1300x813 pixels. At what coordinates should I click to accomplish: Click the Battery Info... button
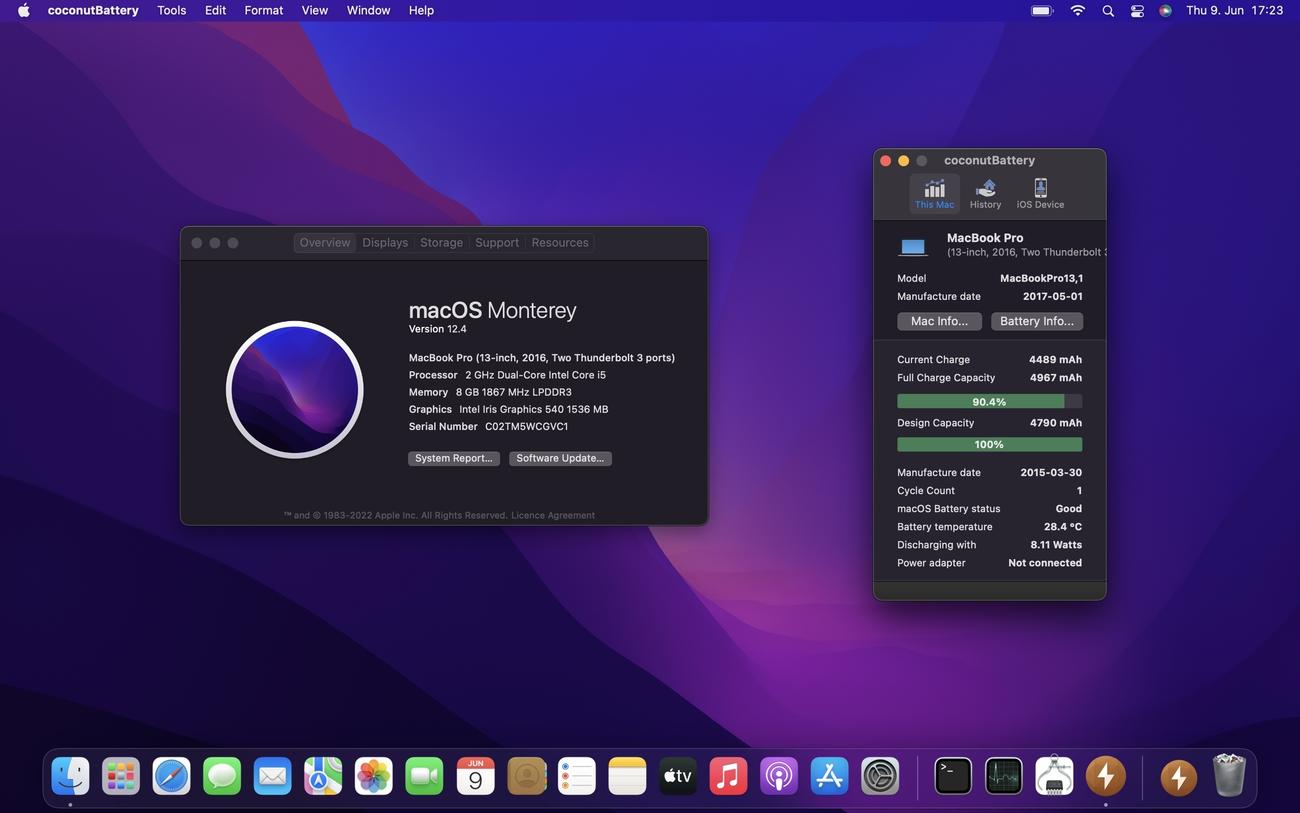[x=1036, y=321]
